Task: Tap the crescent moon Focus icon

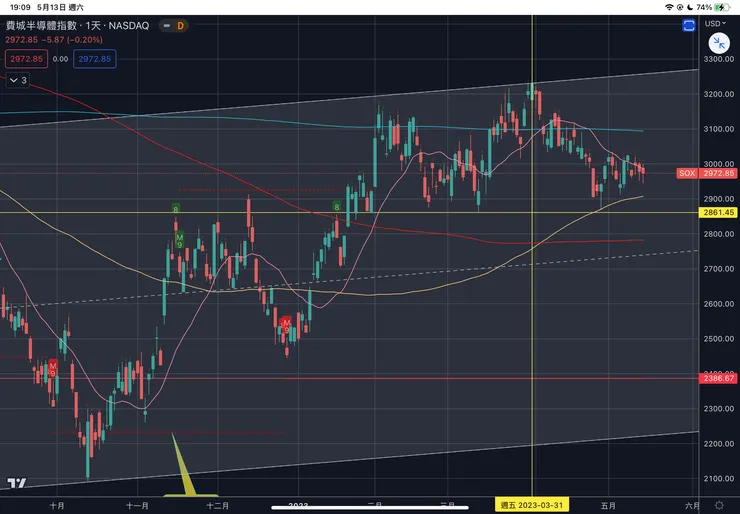Action: click(x=690, y=7)
